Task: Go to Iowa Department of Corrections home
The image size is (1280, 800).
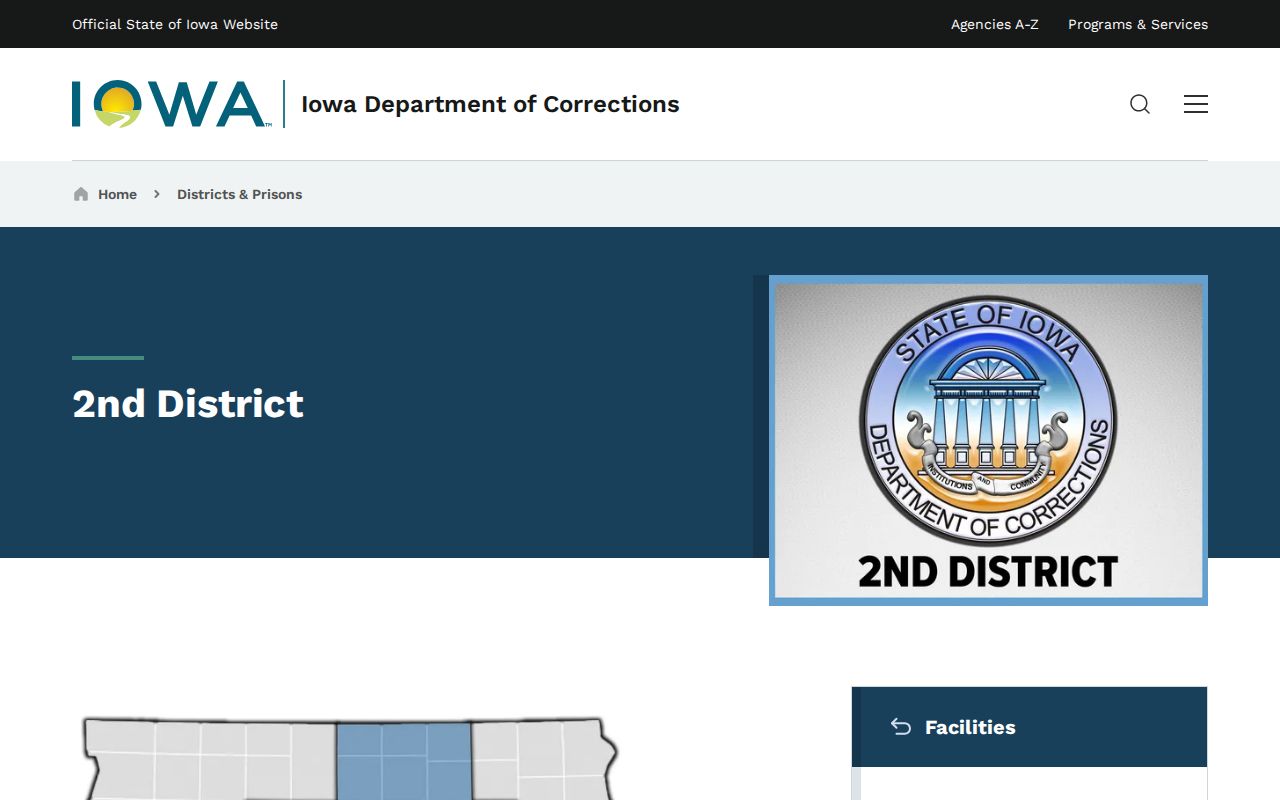Action: [x=490, y=104]
